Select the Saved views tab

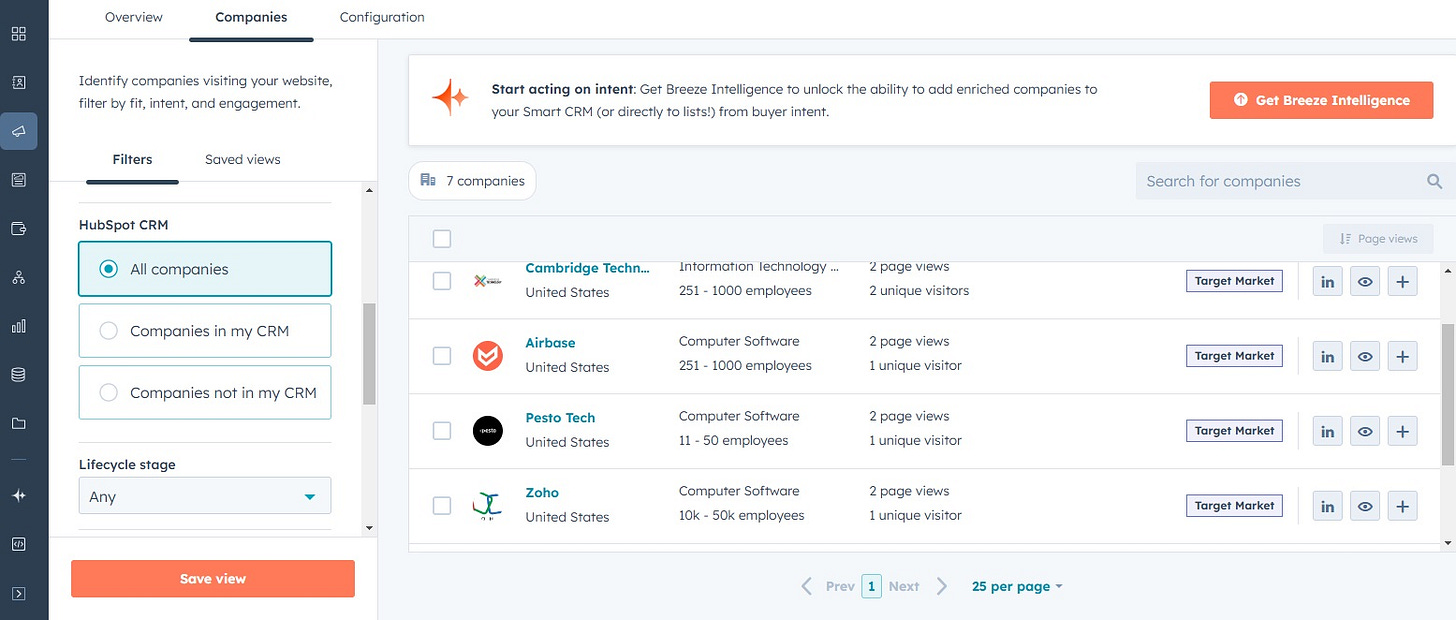coord(243,159)
